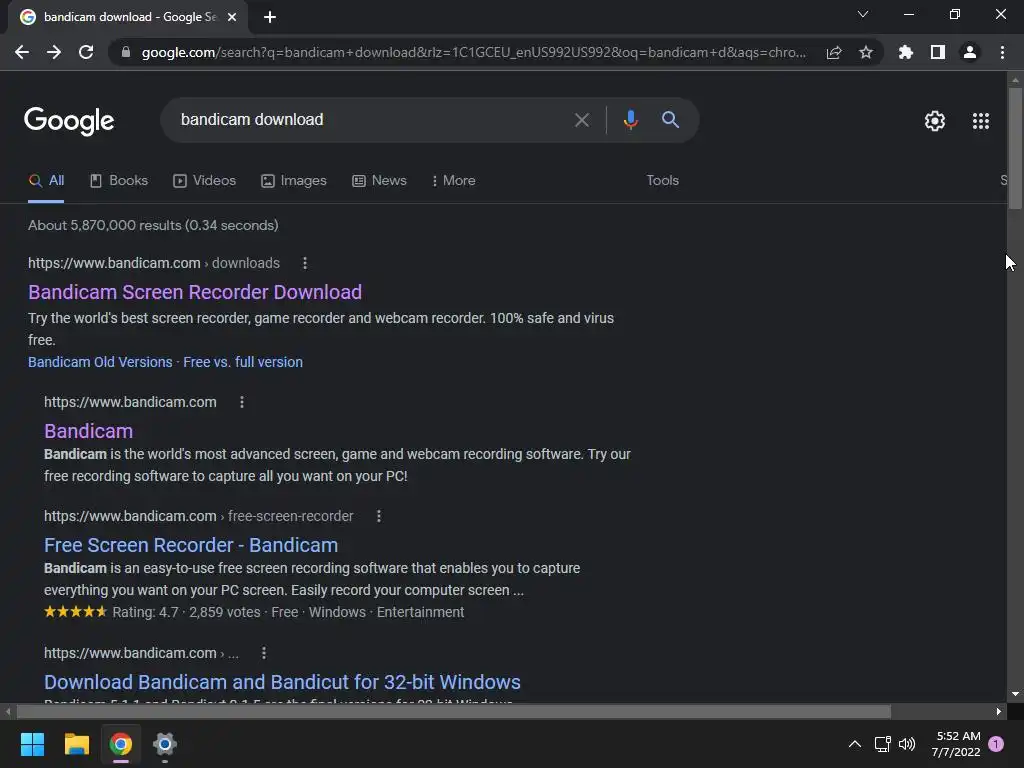The height and width of the screenshot is (768, 1024).
Task: Open the search Tools options
Action: 662,181
